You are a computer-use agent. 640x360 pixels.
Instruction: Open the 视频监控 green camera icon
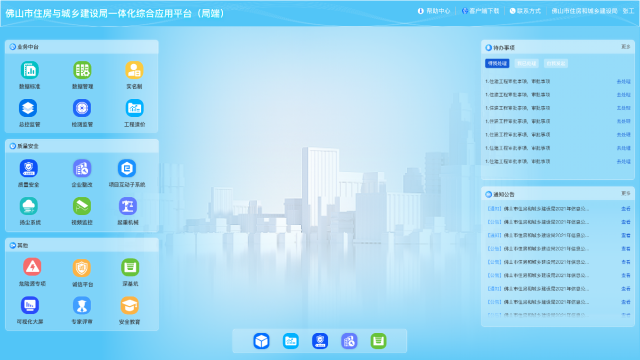[82, 206]
